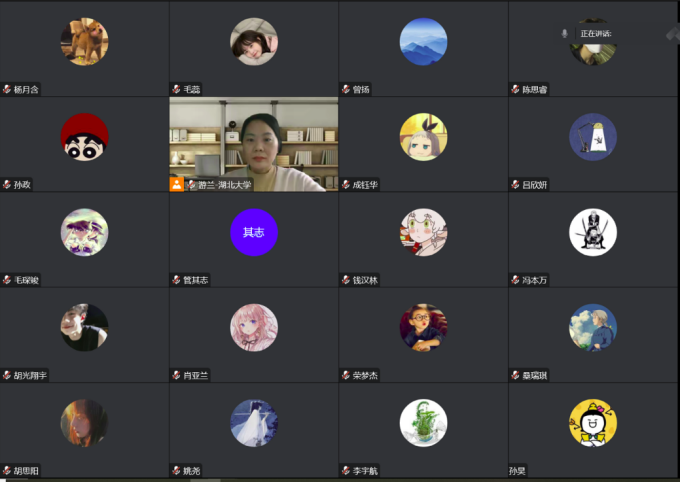Click the mountain landscape avatar of 曾扬
Screen dimensions: 681x483
tap(423, 42)
